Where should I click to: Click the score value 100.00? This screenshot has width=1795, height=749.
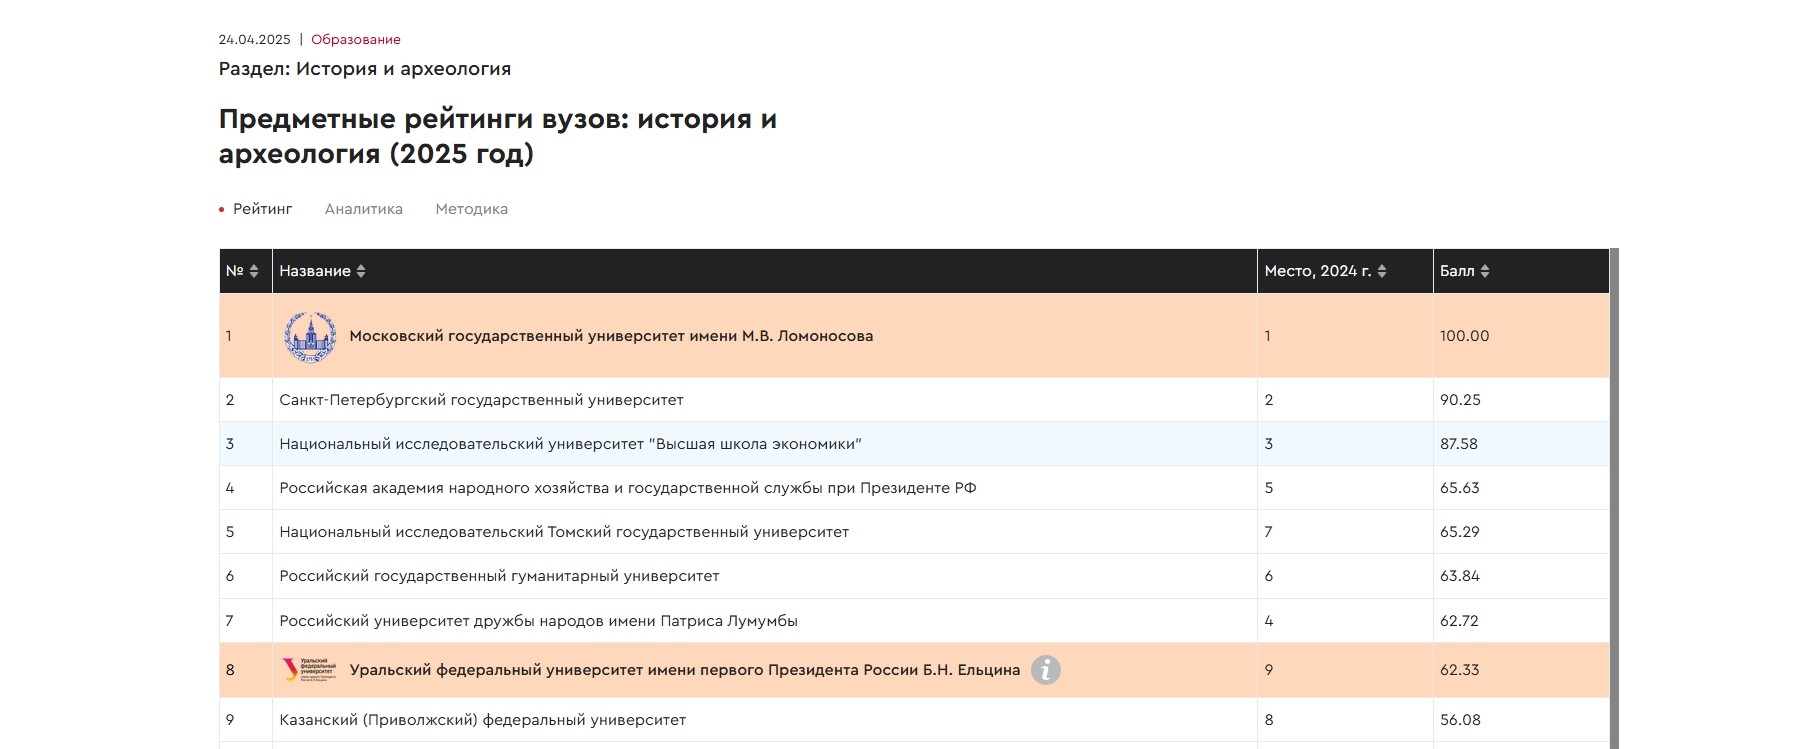tap(1464, 336)
